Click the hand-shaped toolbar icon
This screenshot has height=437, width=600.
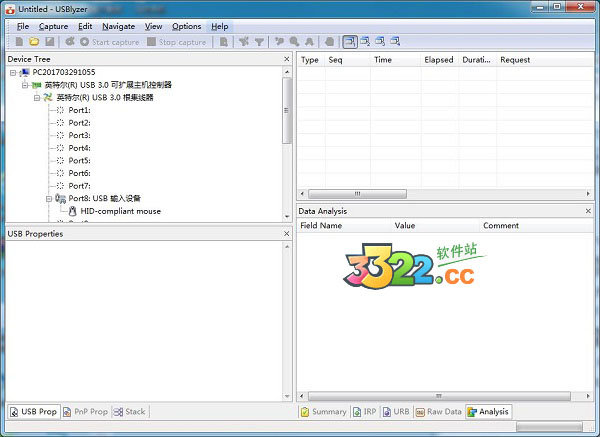point(329,42)
